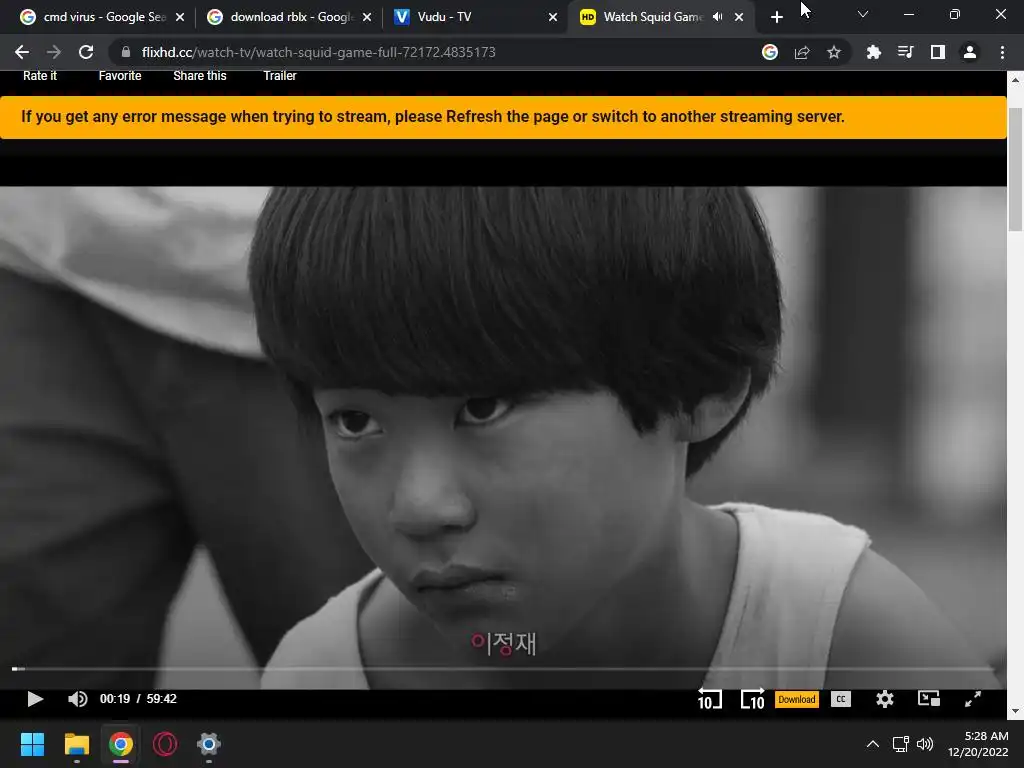Open video player settings gear
The height and width of the screenshot is (768, 1024).
tap(884, 699)
